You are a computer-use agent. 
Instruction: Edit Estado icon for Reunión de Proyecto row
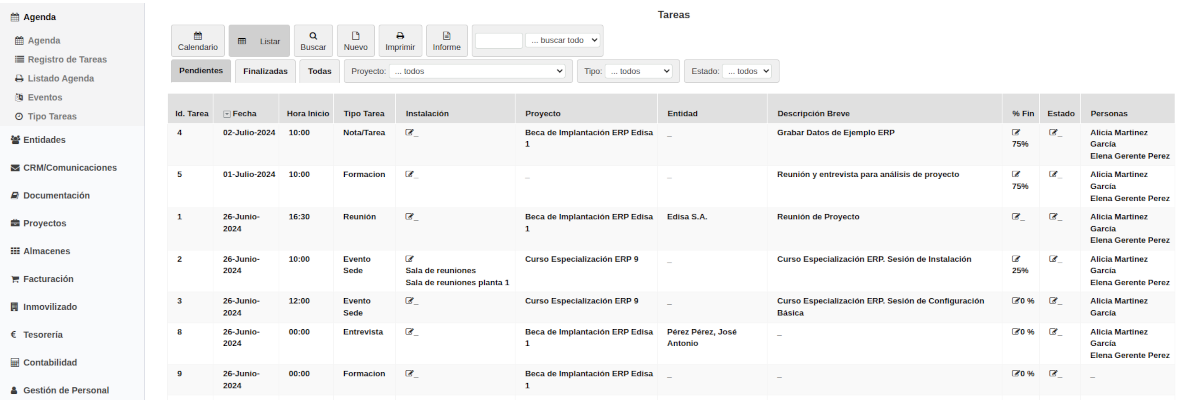coord(1053,216)
